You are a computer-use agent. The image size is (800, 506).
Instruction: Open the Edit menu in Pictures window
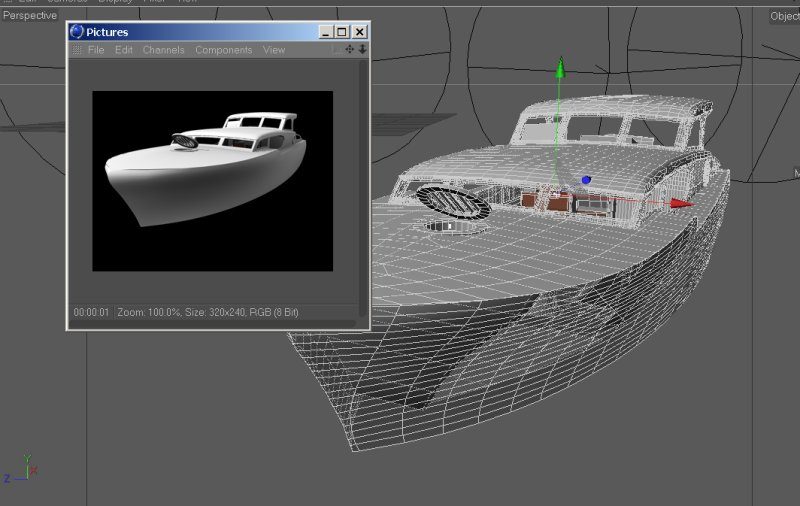(x=123, y=50)
